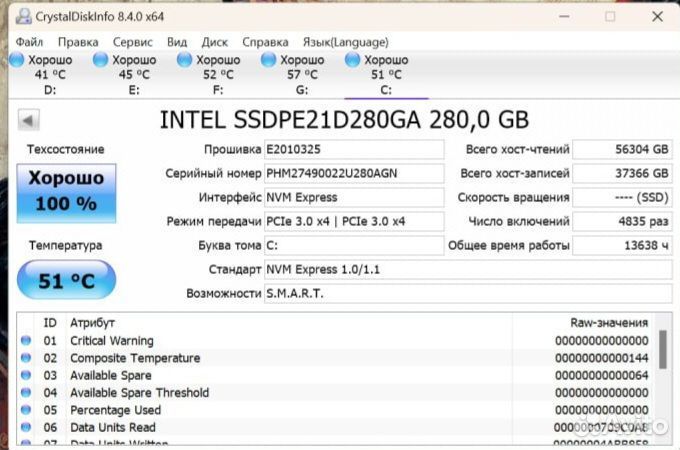Select the Composite Temperature attribute row
This screenshot has width=680, height=450.
coord(337,358)
